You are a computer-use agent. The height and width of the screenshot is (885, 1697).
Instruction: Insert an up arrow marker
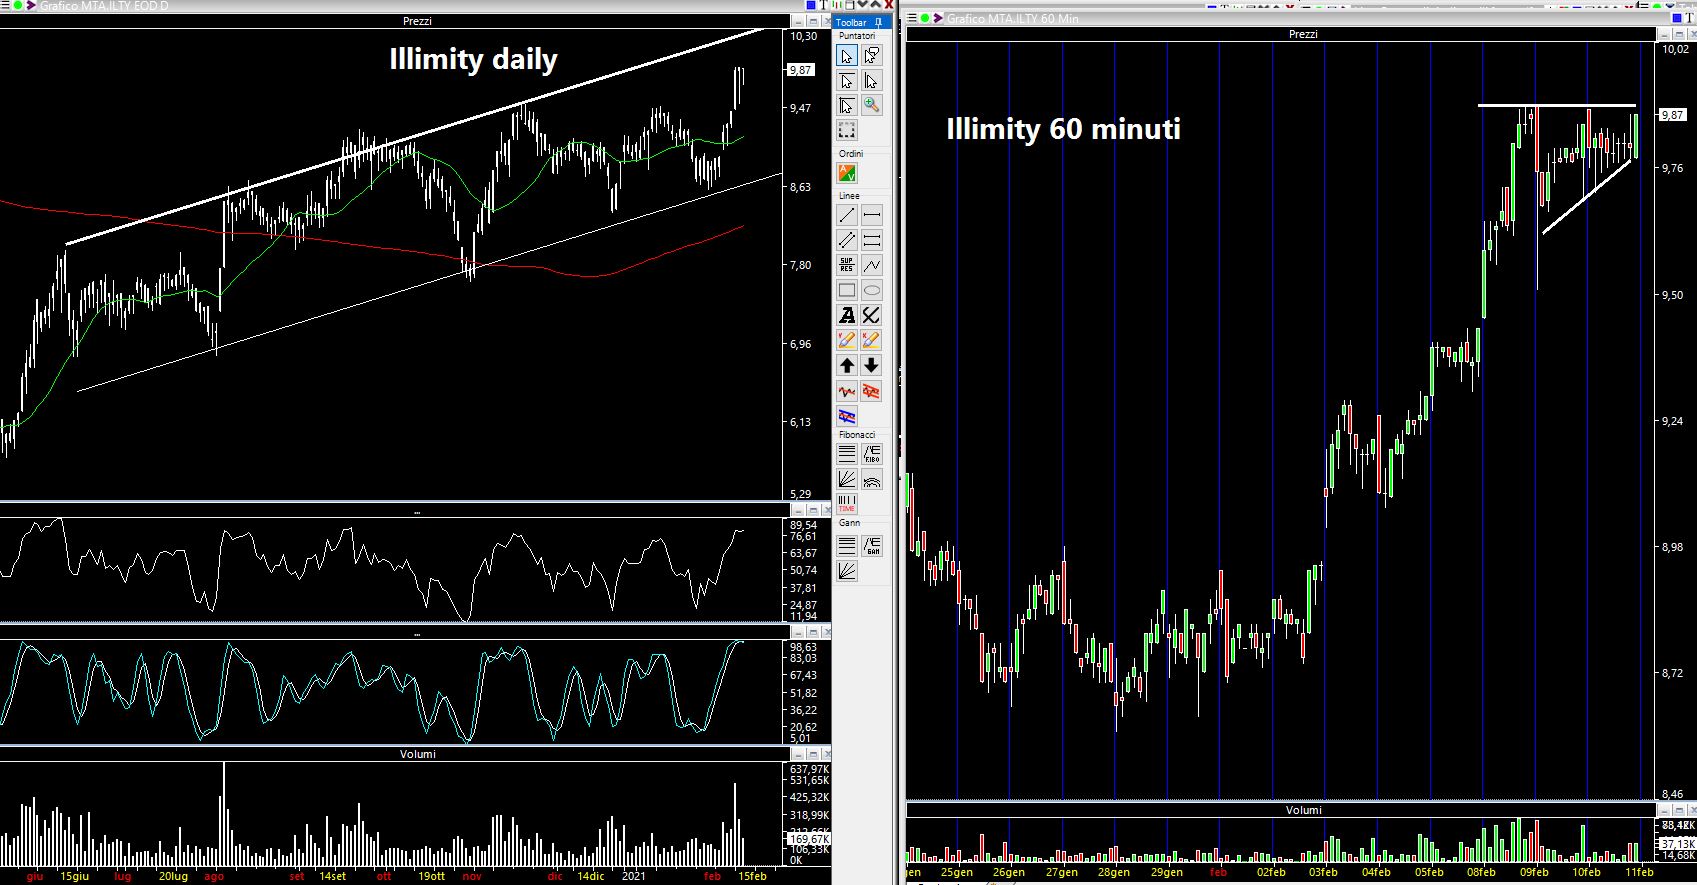(x=847, y=366)
